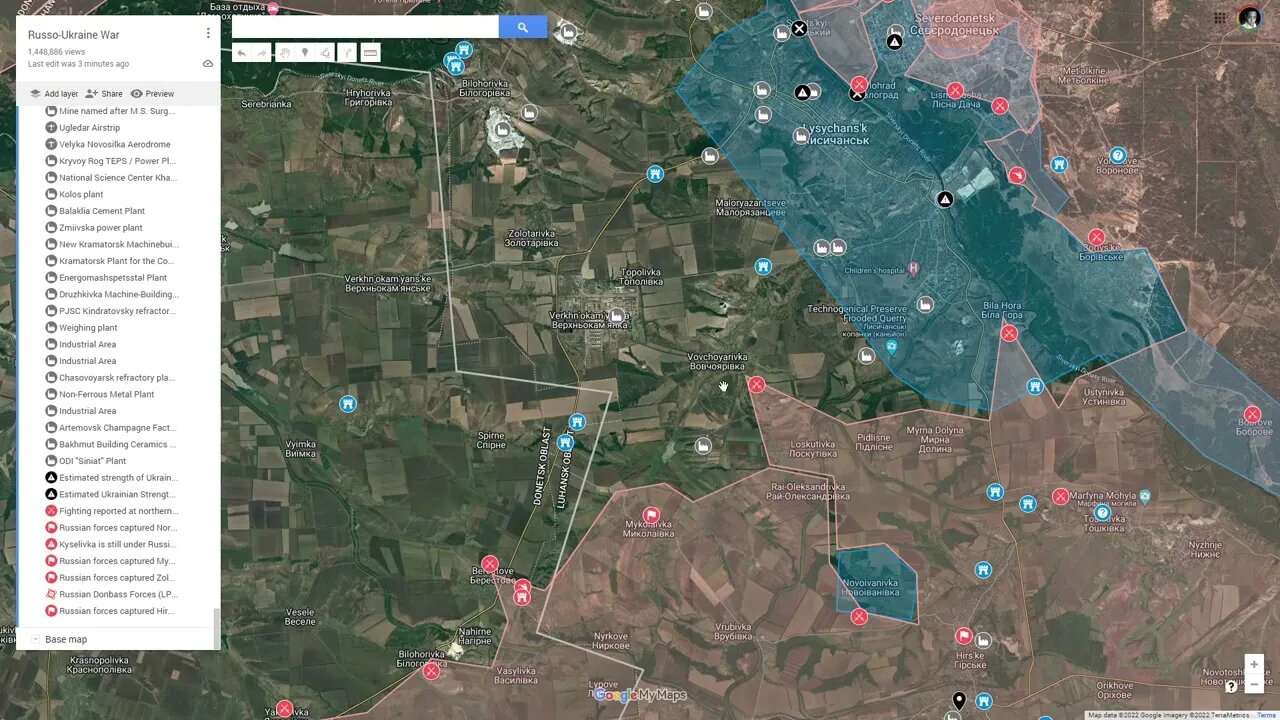The height and width of the screenshot is (720, 1280).
Task: Click into the map search box
Action: [x=365, y=27]
